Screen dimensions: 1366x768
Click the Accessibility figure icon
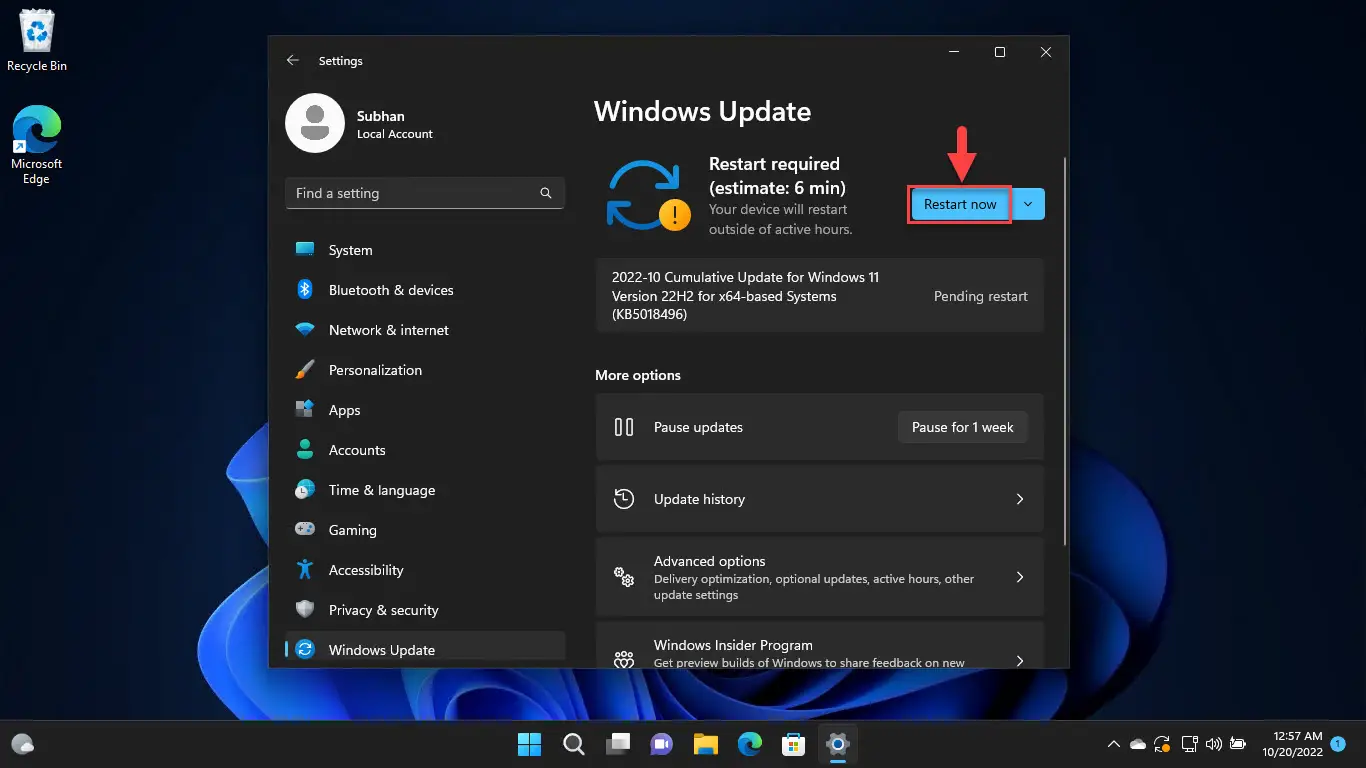305,570
